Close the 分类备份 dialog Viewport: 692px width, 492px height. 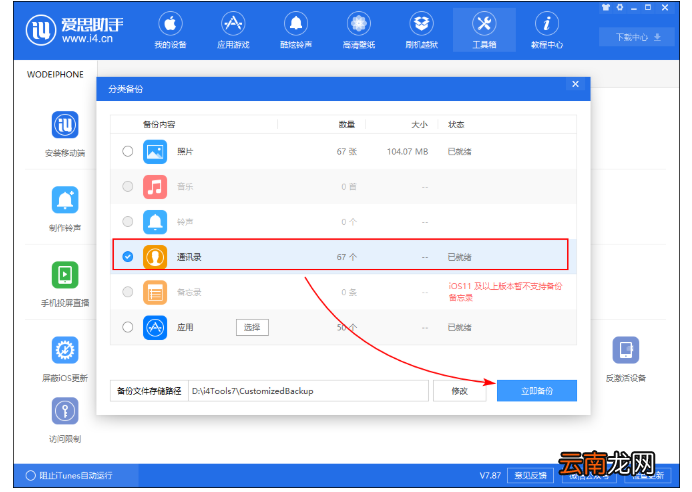click(575, 84)
